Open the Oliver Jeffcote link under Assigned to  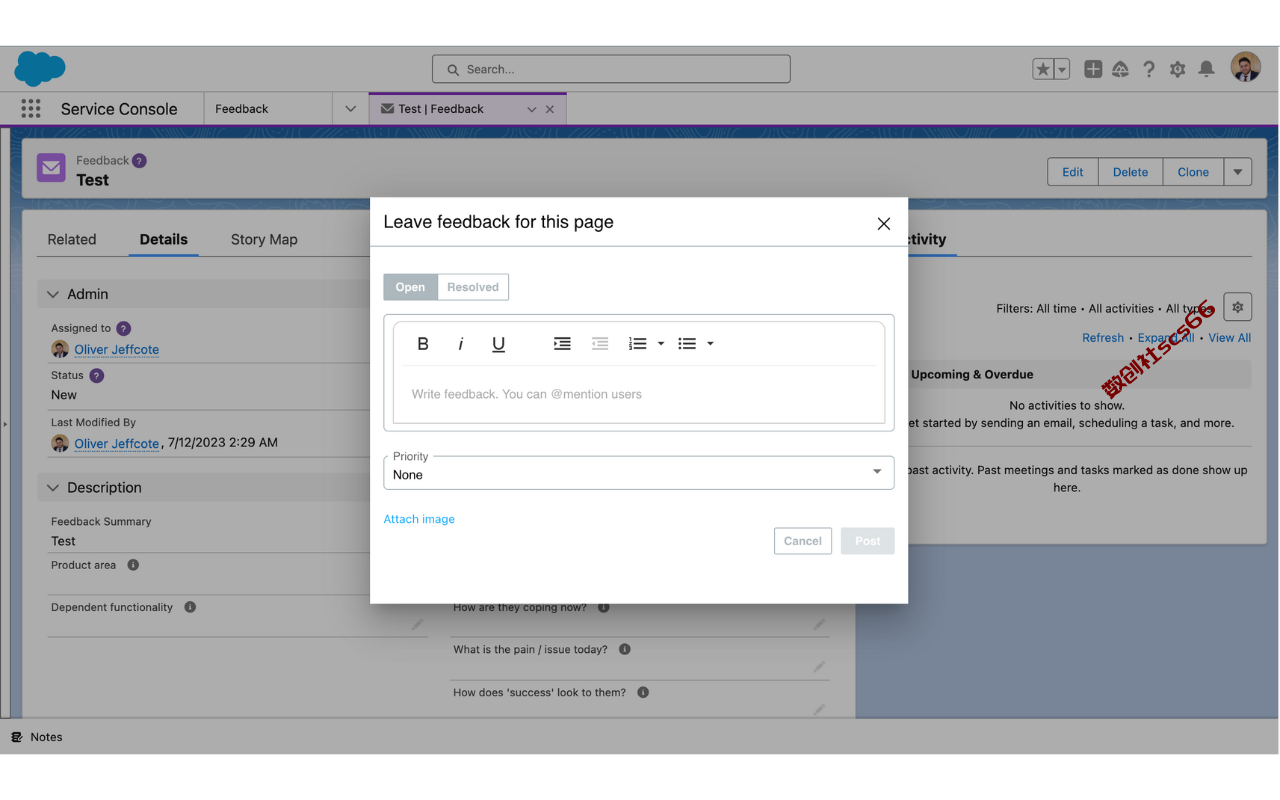[x=116, y=349]
